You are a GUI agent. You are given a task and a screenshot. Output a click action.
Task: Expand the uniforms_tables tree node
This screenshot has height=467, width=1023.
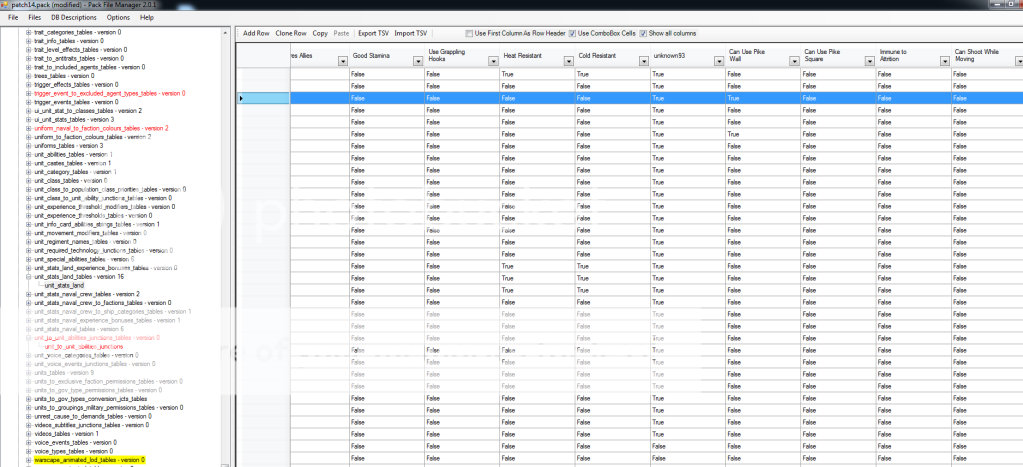coord(29,146)
